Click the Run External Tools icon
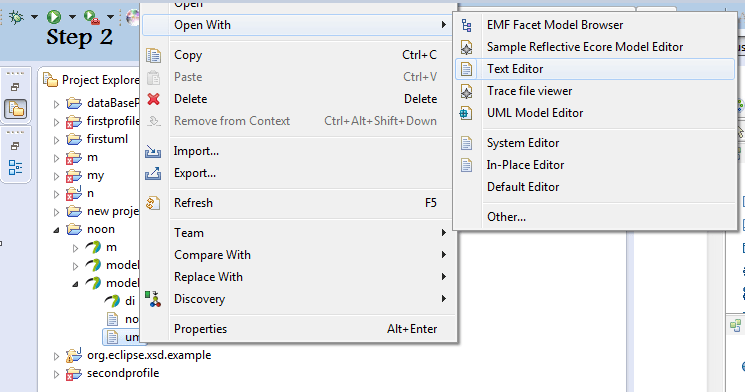 [x=92, y=17]
